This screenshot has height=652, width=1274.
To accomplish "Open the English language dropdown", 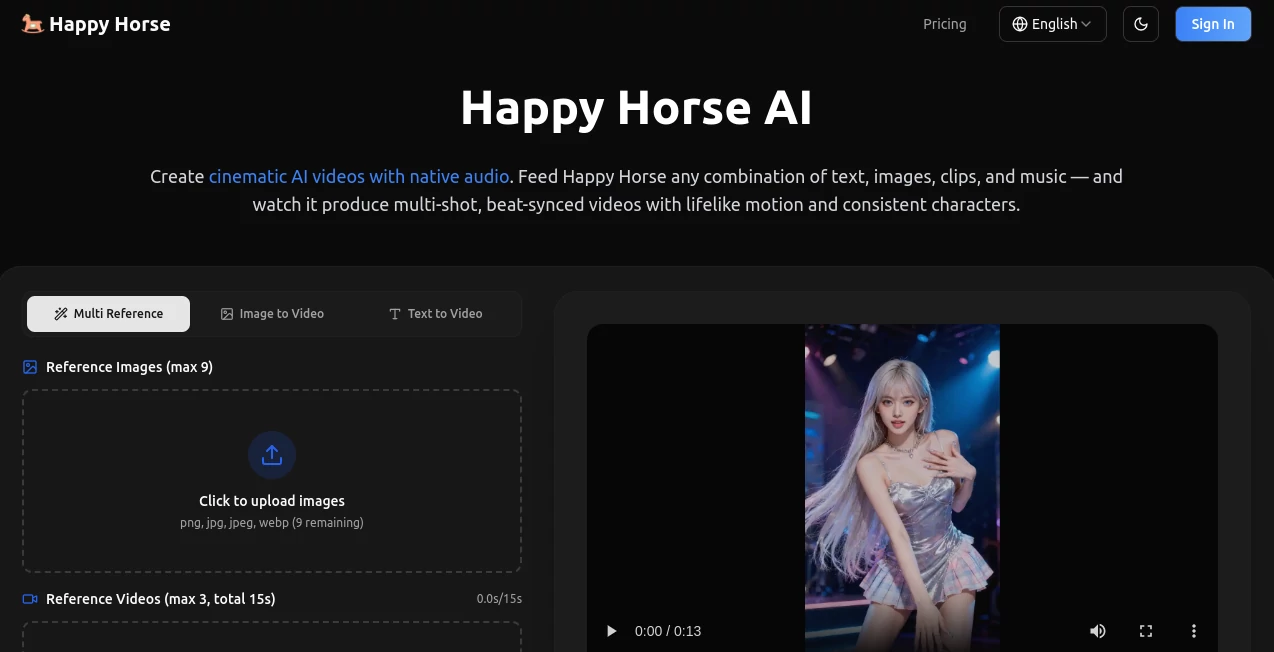I will coord(1052,24).
